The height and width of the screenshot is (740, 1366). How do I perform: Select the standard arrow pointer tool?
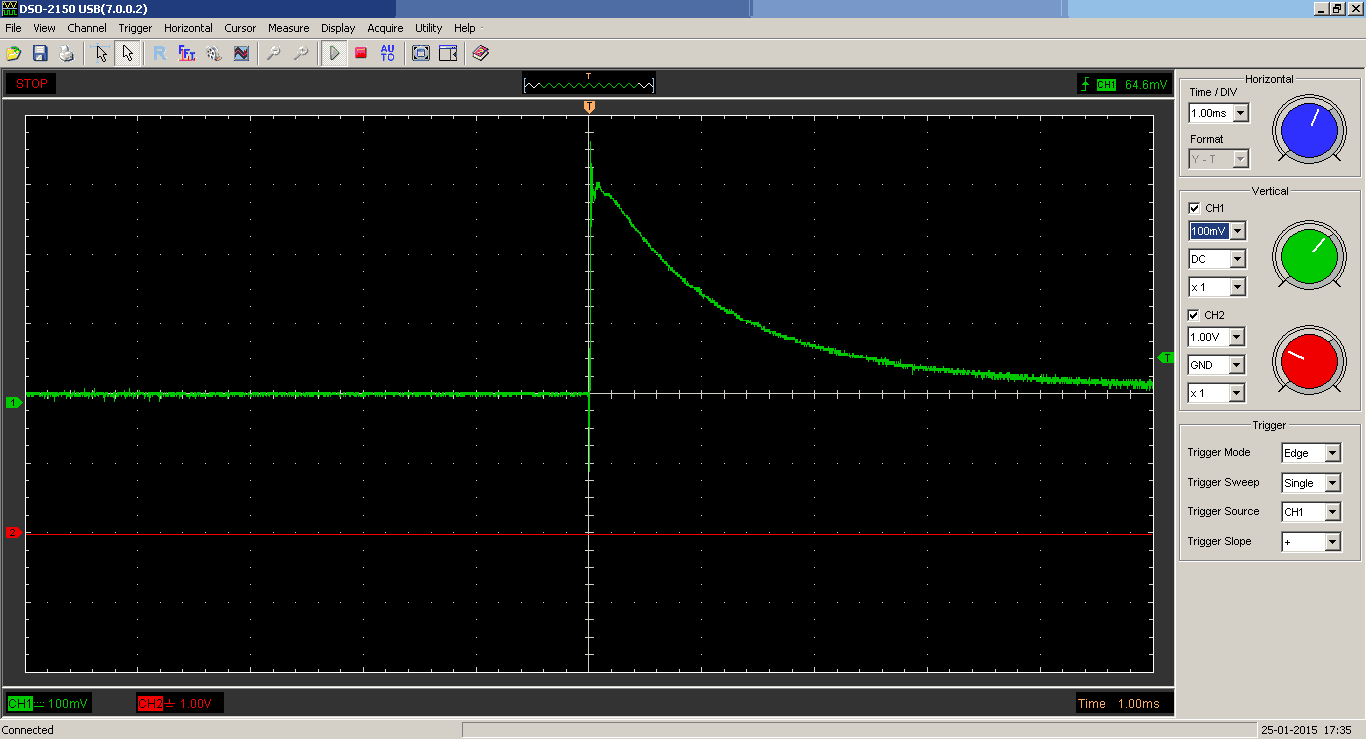pyautogui.click(x=127, y=53)
